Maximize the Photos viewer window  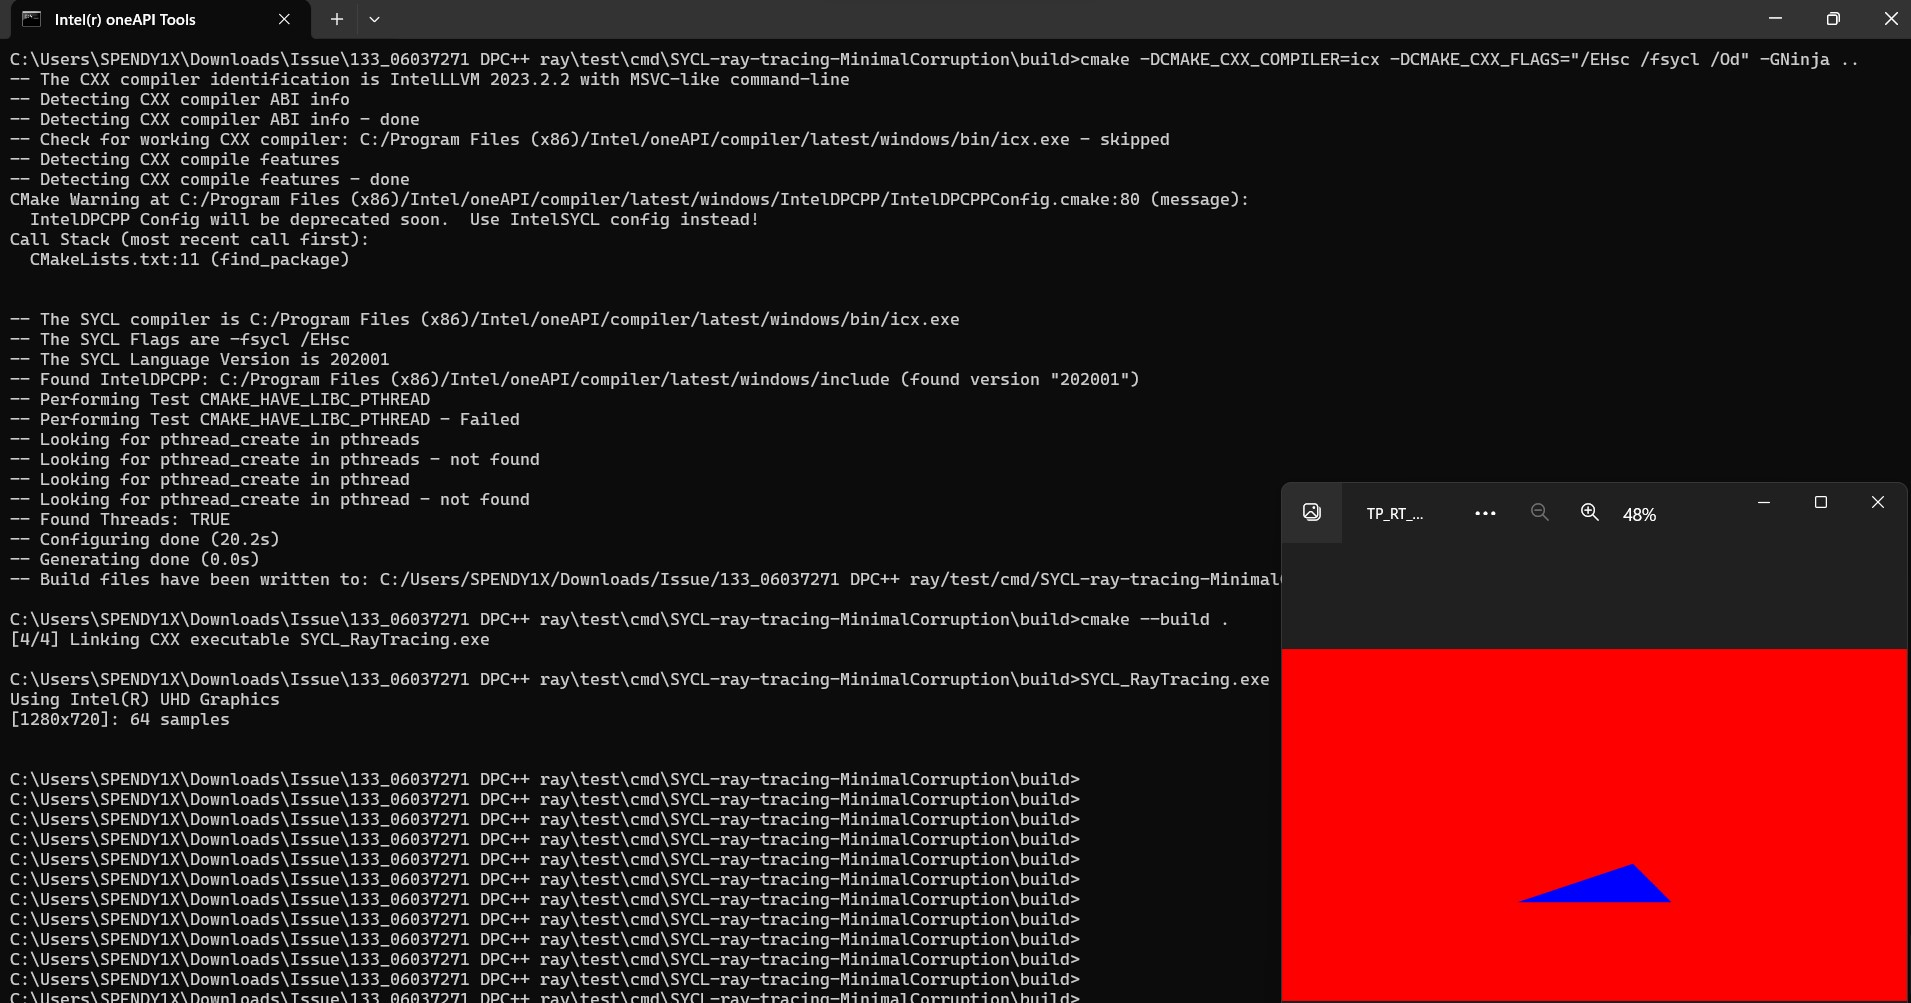[x=1822, y=502]
